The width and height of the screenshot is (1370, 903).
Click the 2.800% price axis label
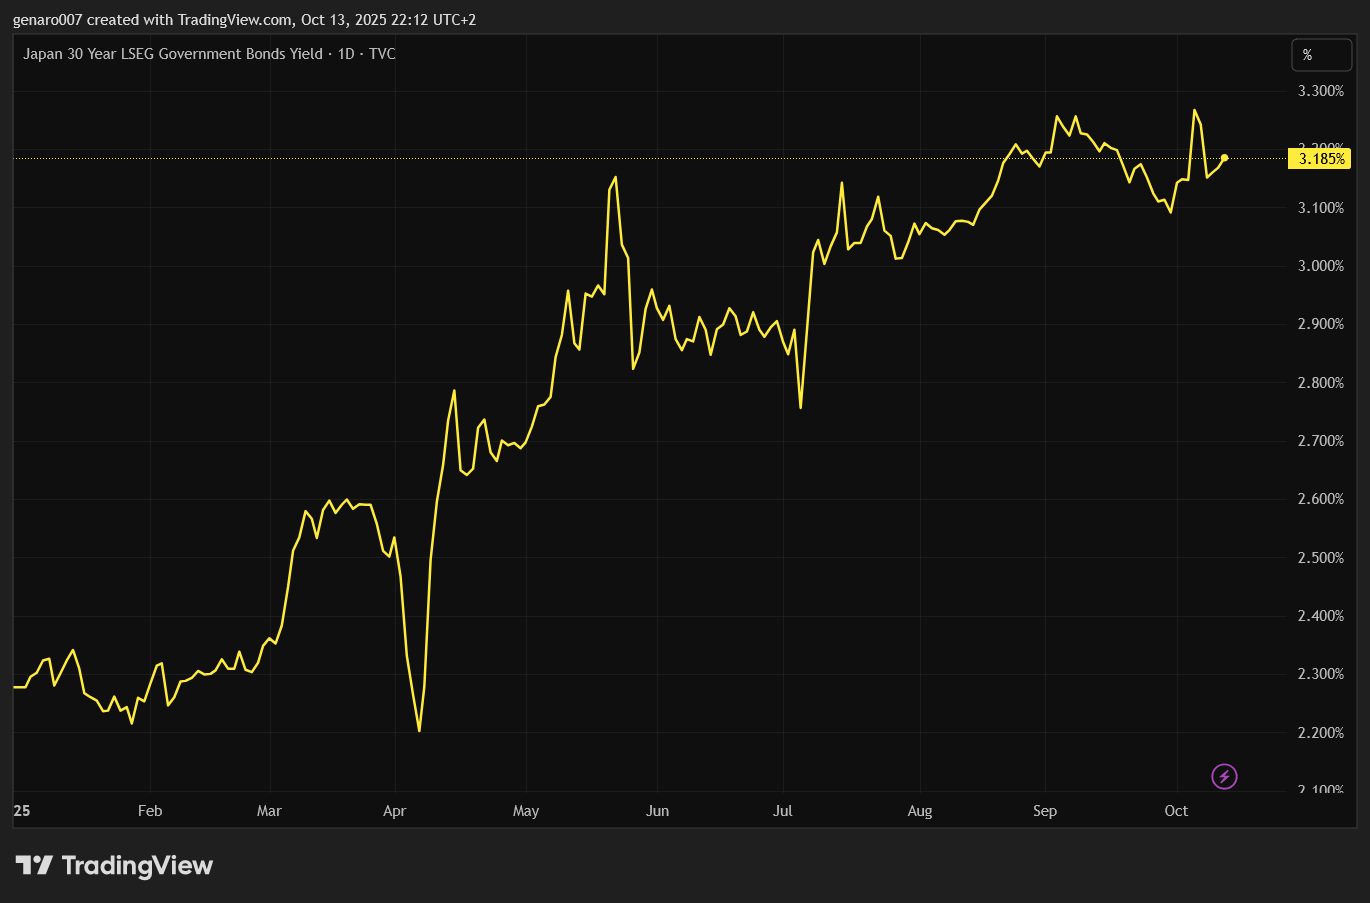tap(1320, 383)
